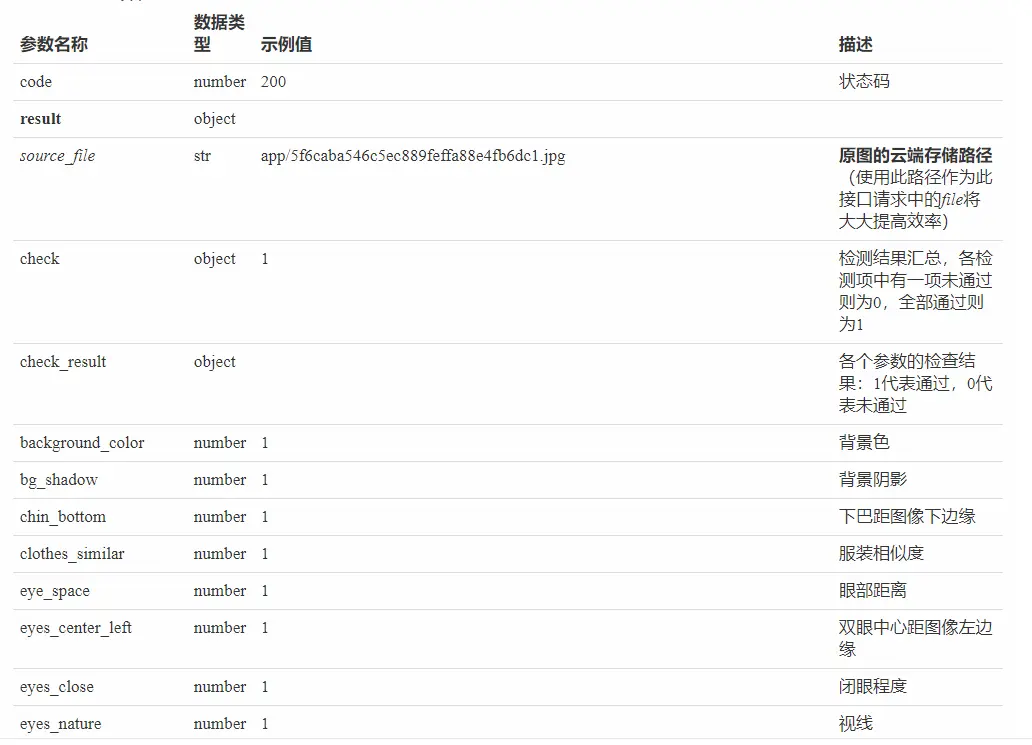Select the eyes_nature parameter name
The width and height of the screenshot is (1032, 745).
61,724
